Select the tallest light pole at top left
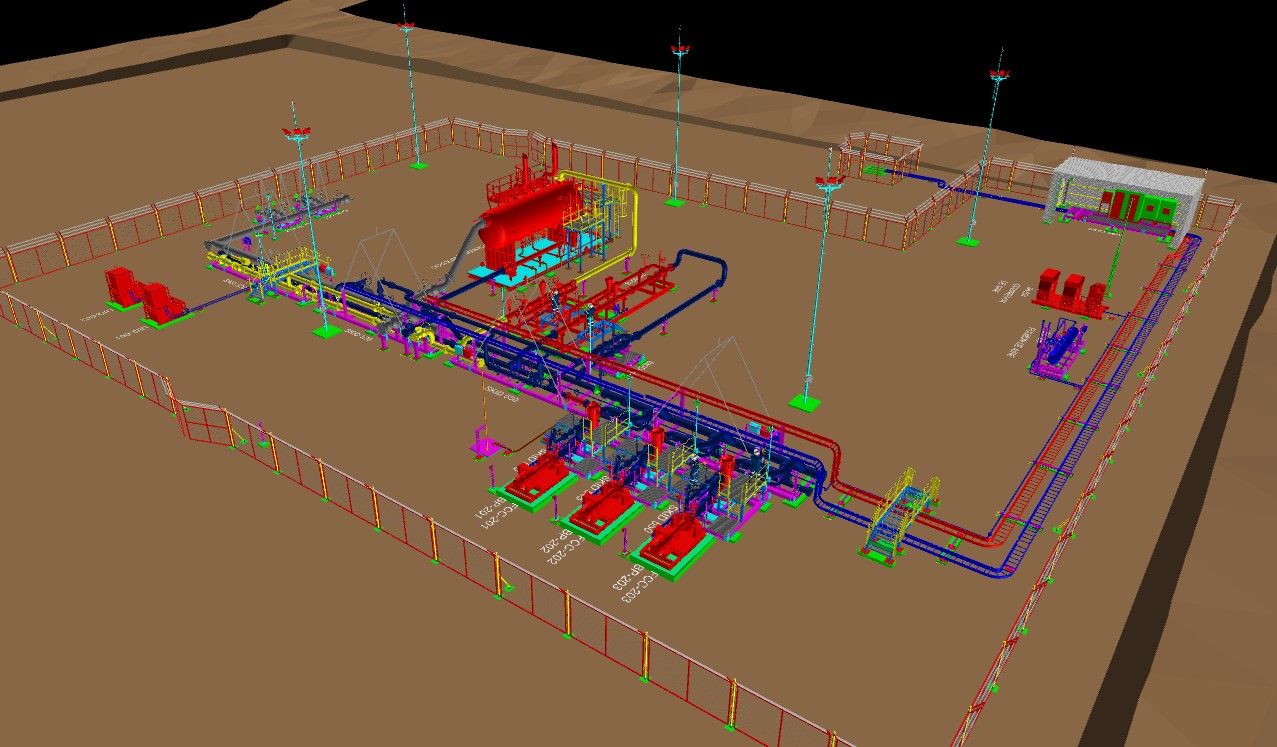The height and width of the screenshot is (747, 1277). pyautogui.click(x=410, y=90)
